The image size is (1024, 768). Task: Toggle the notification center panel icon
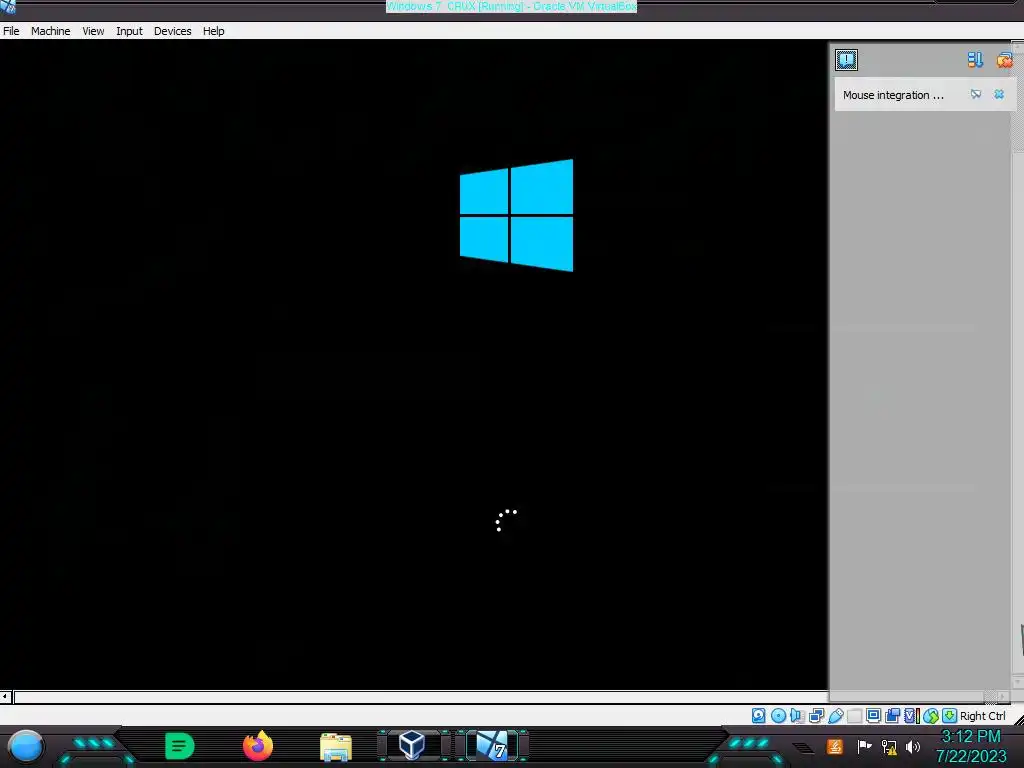tap(846, 60)
